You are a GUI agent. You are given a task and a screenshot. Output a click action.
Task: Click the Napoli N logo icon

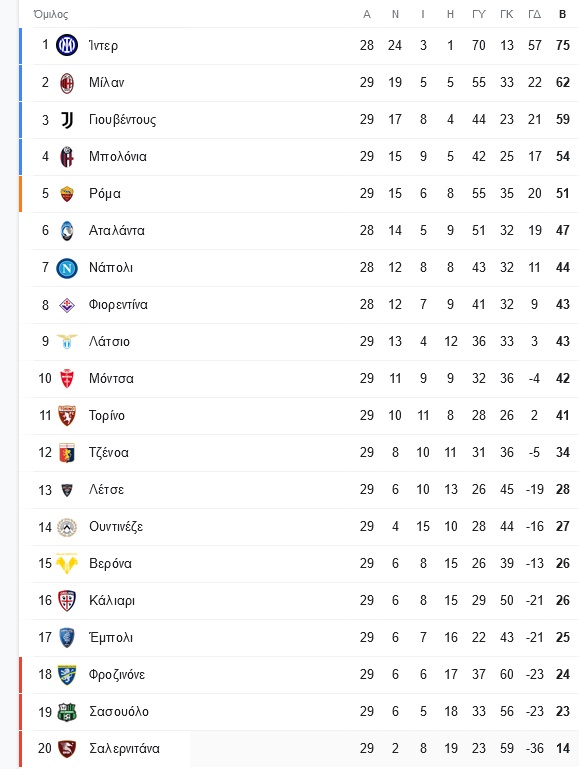click(x=67, y=268)
